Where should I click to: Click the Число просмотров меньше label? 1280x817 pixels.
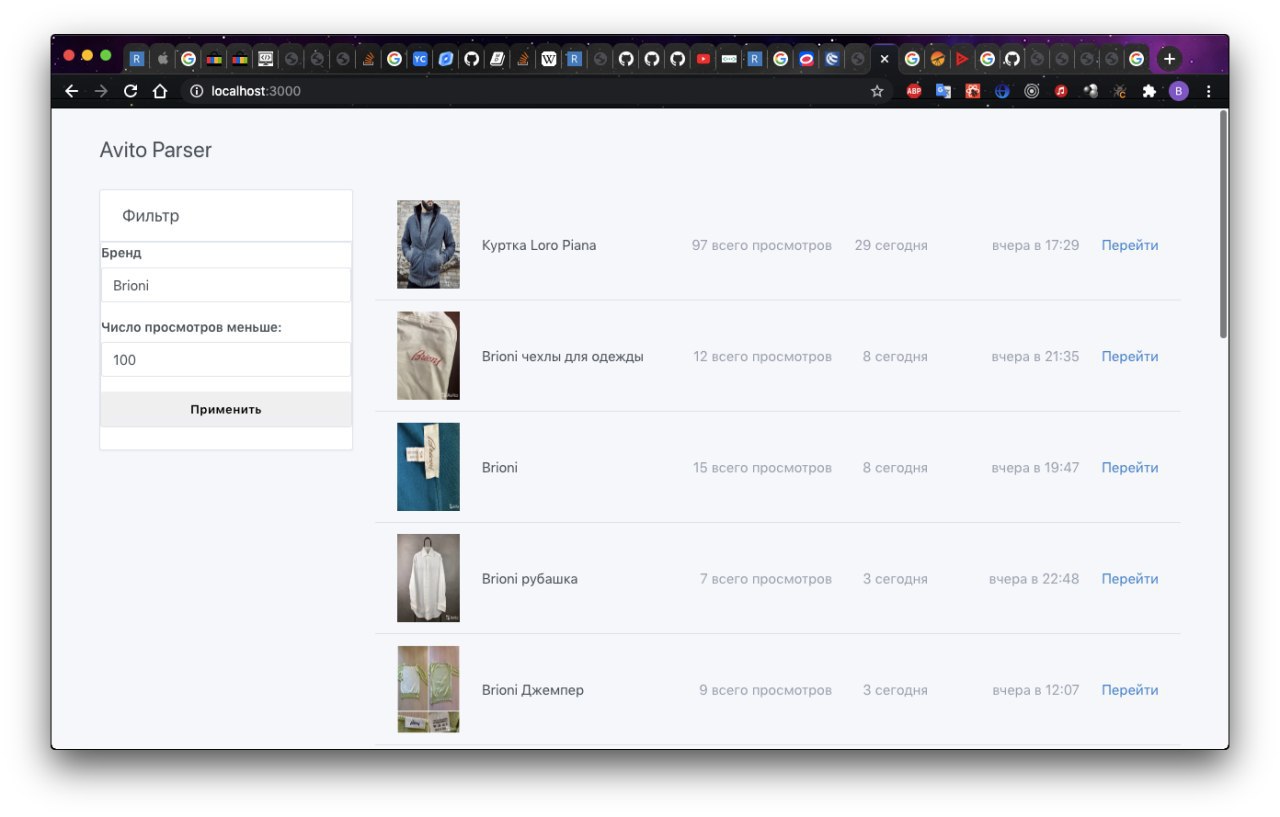(191, 327)
